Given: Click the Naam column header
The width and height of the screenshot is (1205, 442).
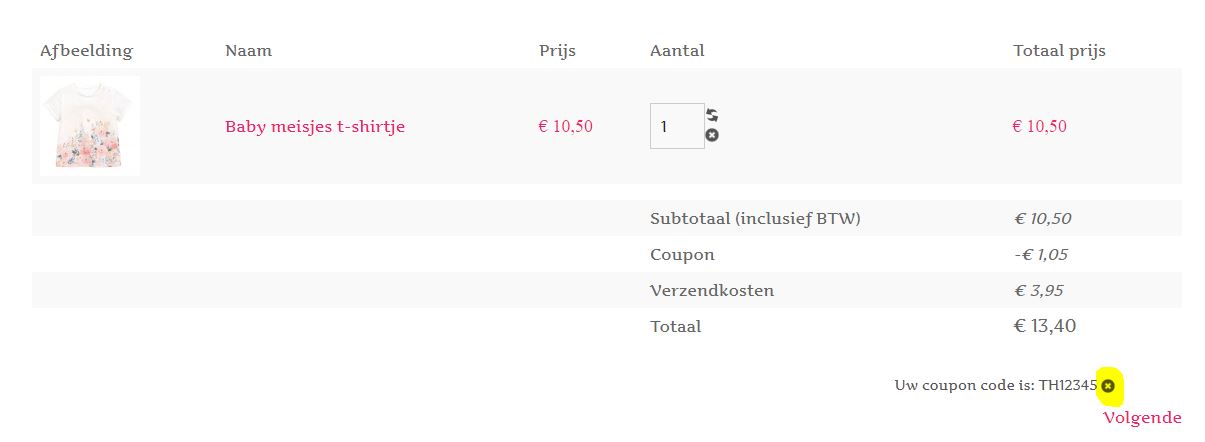Looking at the screenshot, I should (x=248, y=51).
